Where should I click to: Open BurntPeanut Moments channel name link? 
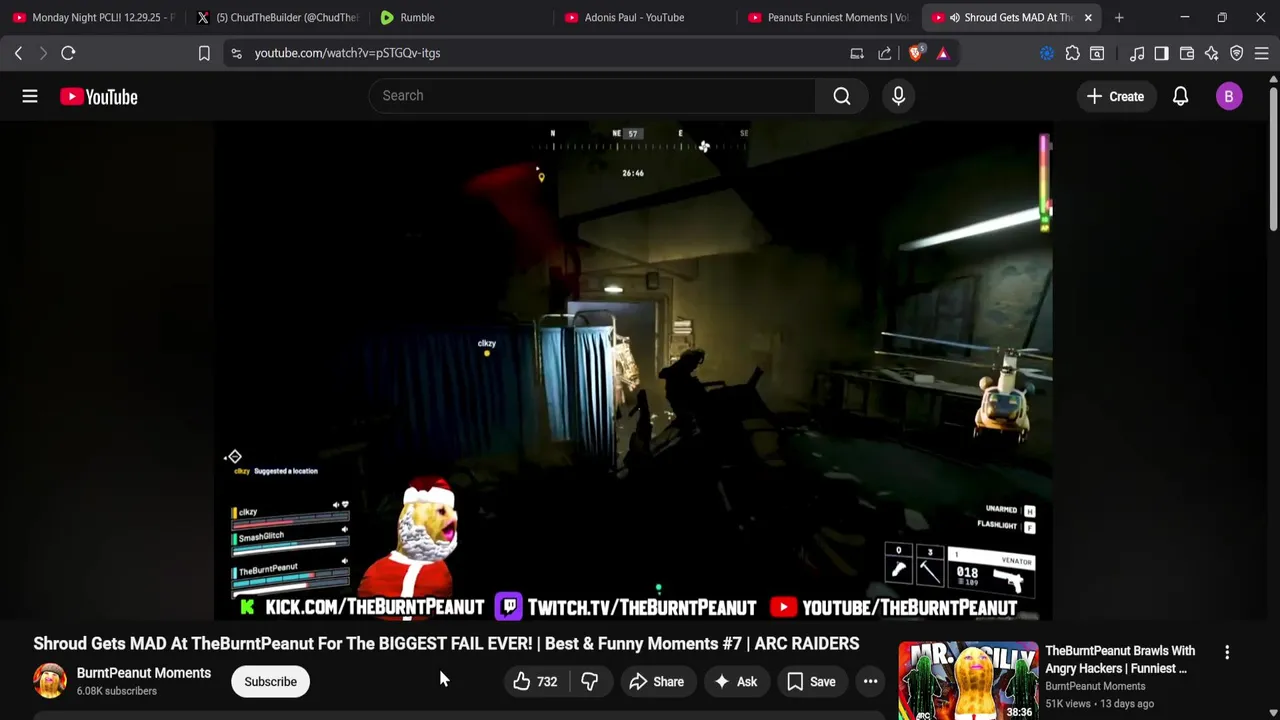coord(144,673)
